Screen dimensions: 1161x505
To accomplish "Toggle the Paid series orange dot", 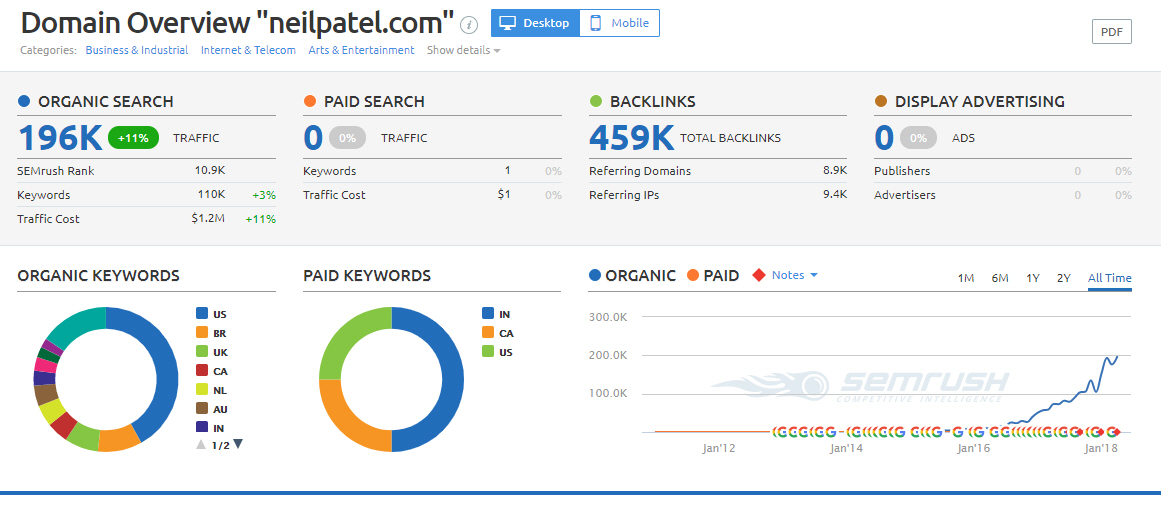I will pyautogui.click(x=692, y=276).
